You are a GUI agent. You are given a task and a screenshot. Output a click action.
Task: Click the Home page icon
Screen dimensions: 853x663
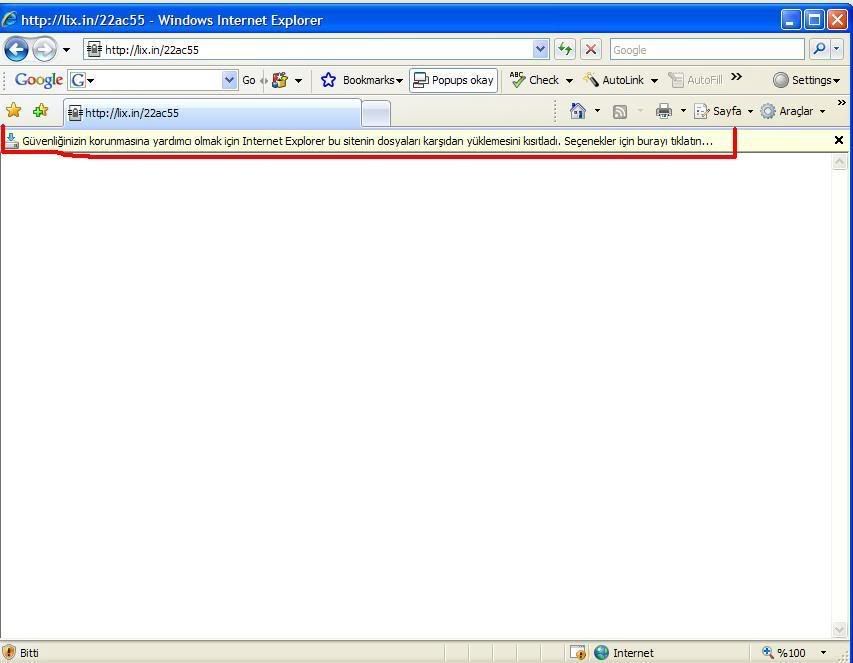[x=577, y=111]
